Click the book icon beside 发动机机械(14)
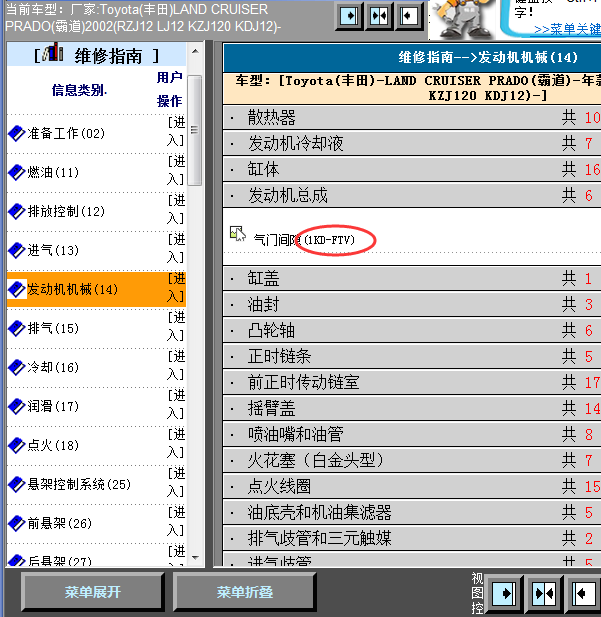This screenshot has width=601, height=617. click(x=17, y=289)
